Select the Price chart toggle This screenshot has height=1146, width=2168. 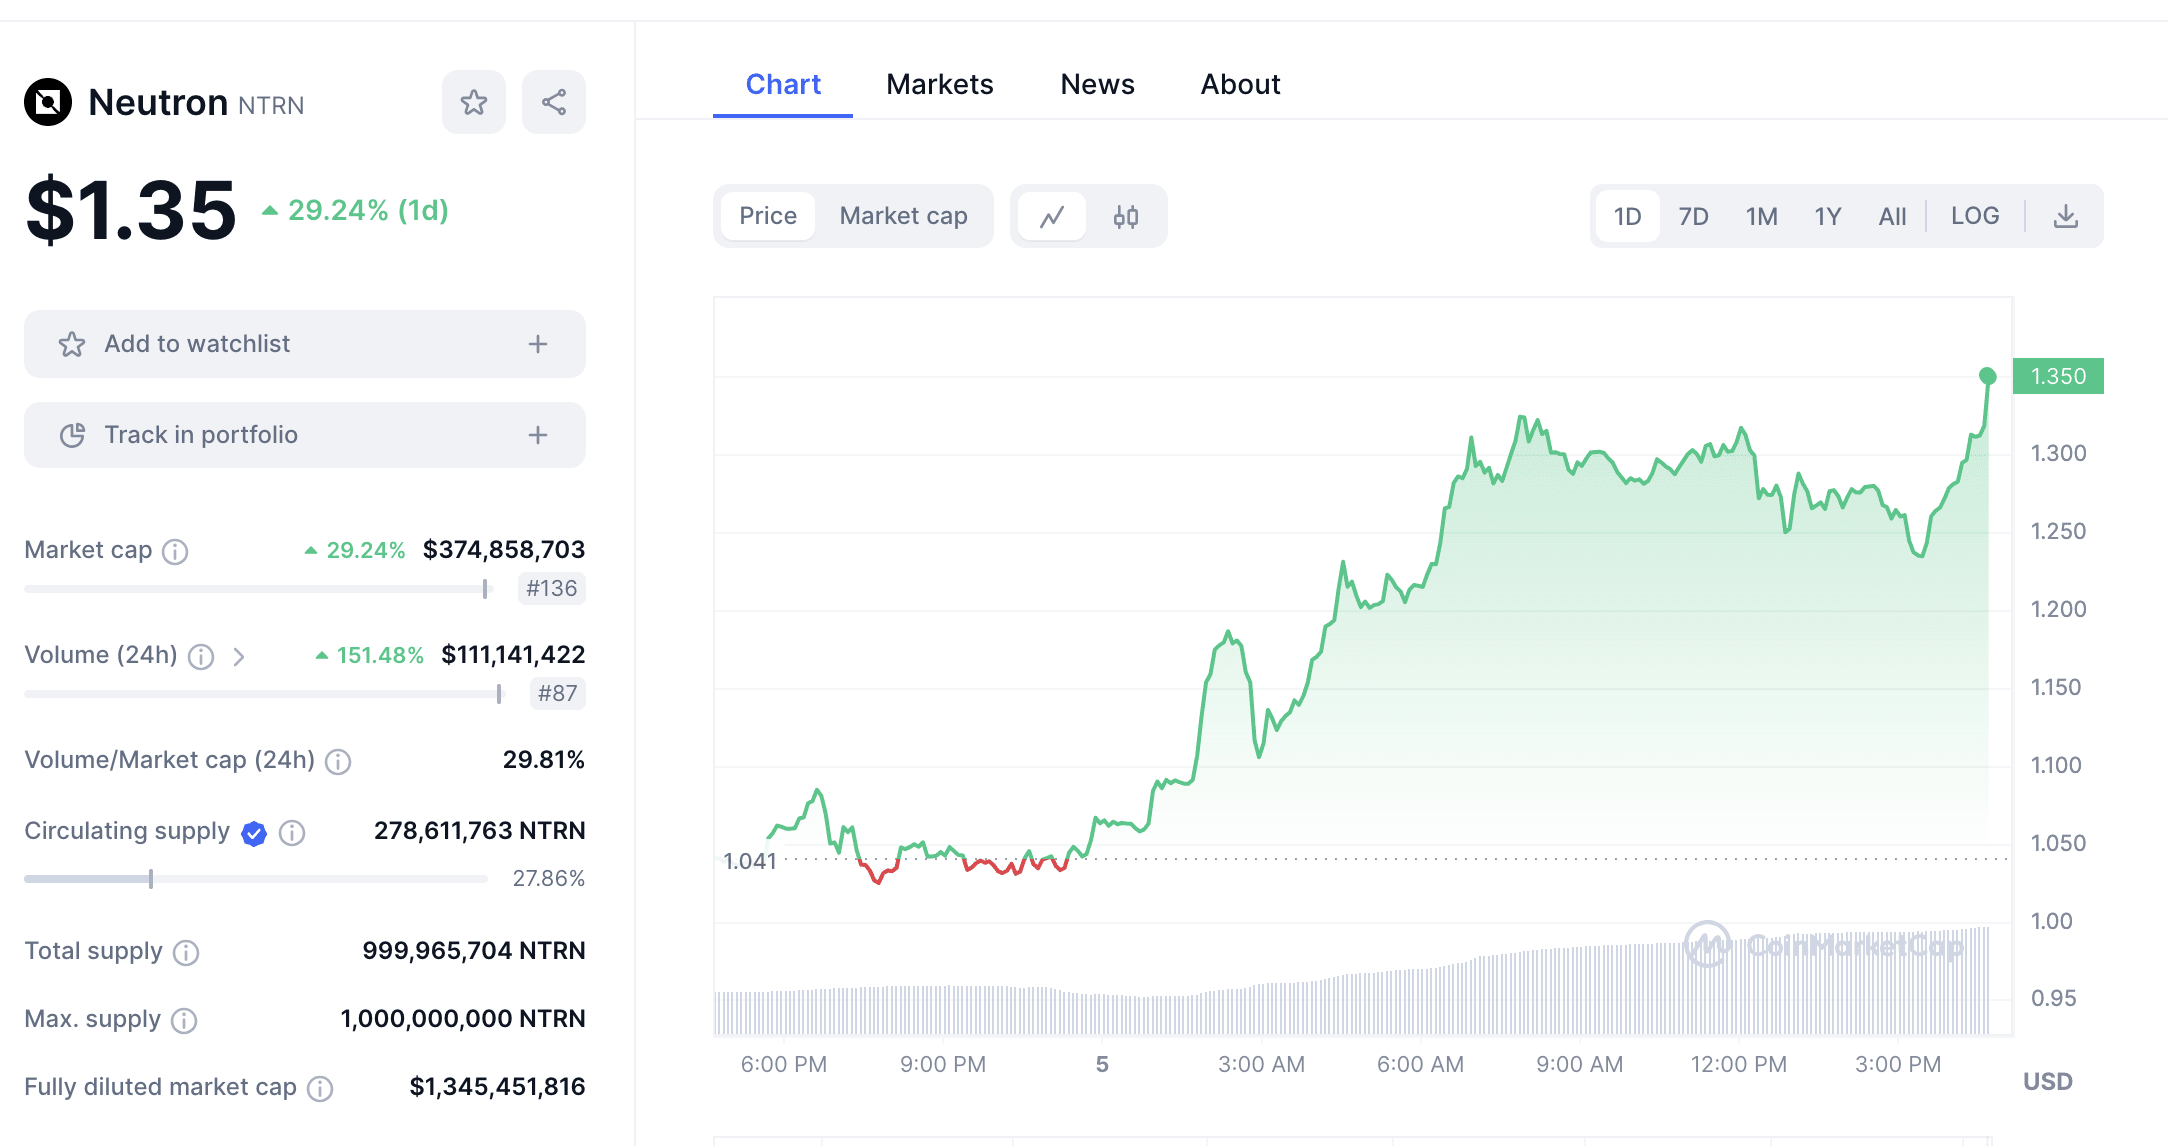coord(767,216)
